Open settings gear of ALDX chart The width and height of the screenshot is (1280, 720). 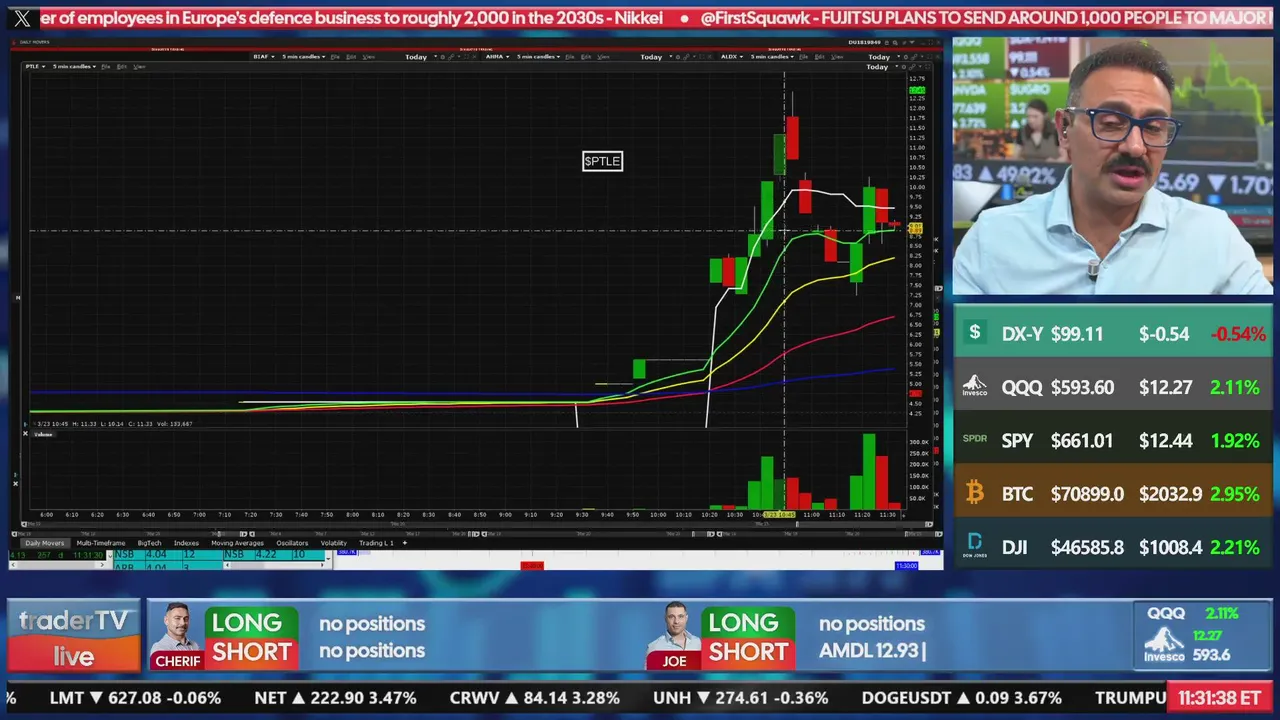(905, 57)
